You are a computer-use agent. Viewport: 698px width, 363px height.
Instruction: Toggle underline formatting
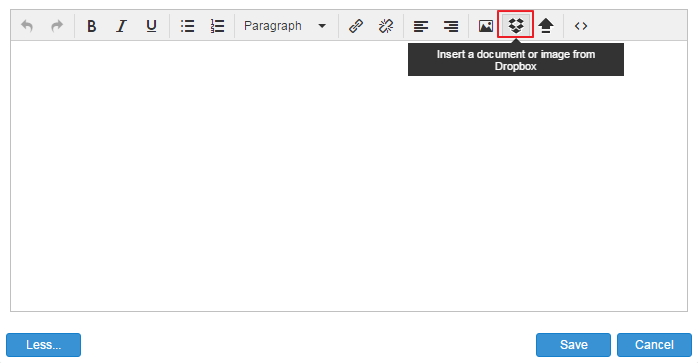151,26
